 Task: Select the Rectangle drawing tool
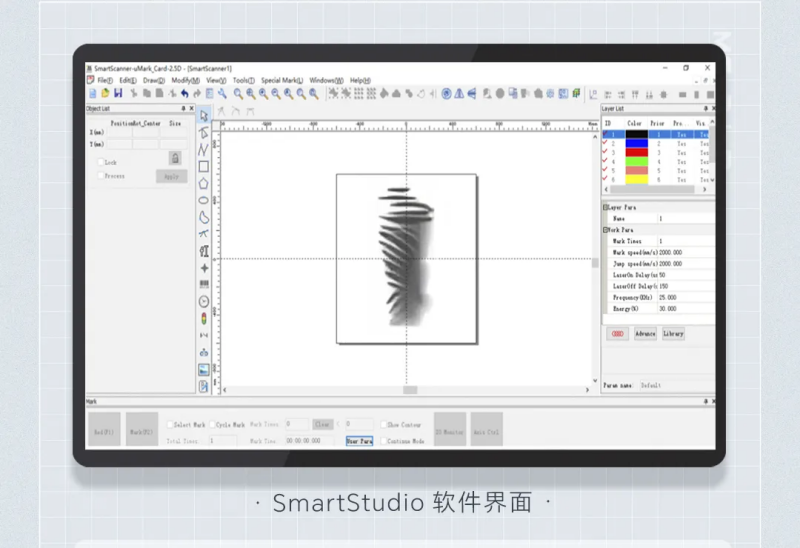pyautogui.click(x=204, y=166)
